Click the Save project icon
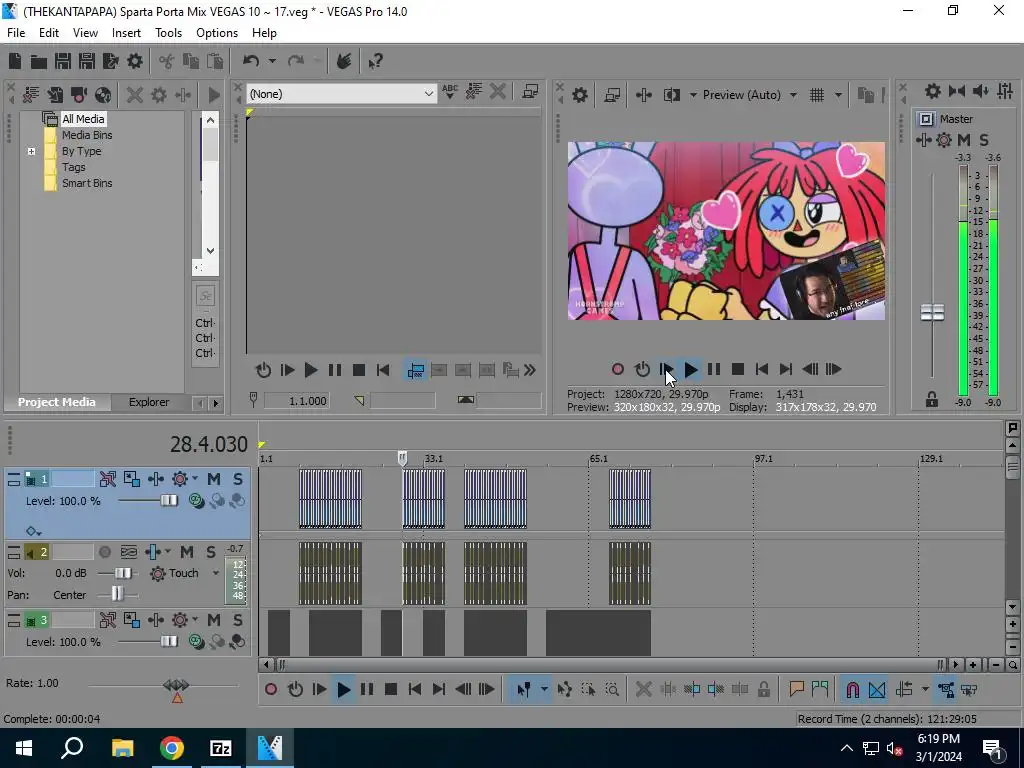Image resolution: width=1024 pixels, height=768 pixels. click(x=63, y=61)
